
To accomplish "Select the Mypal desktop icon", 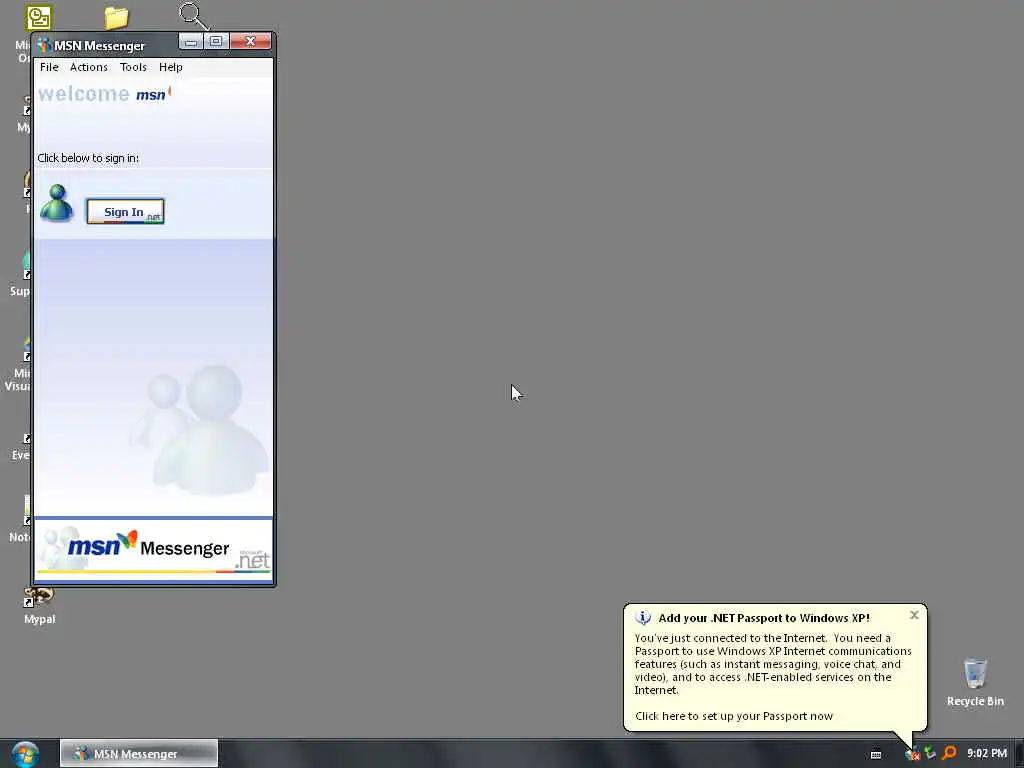I will click(39, 606).
